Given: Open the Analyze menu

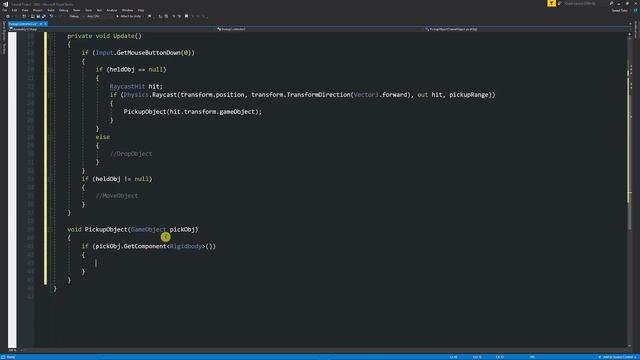Looking at the screenshot, I should (112, 10).
